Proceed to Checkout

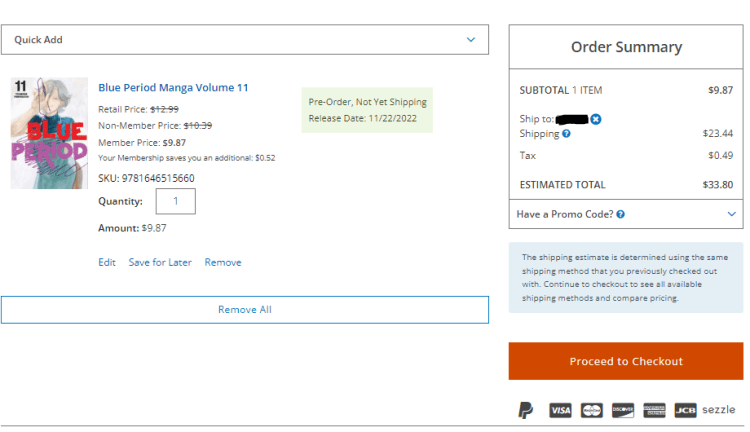point(626,361)
